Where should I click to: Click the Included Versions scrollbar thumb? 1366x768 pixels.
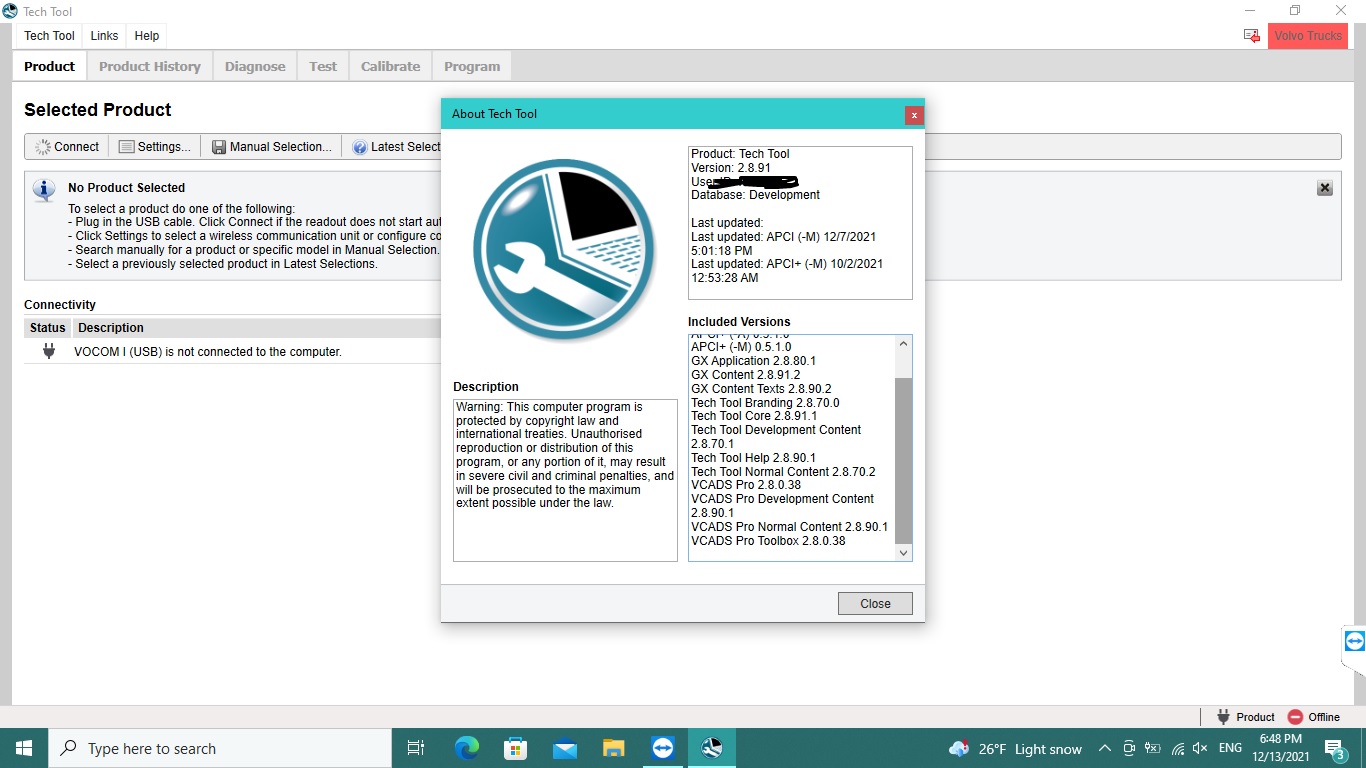[903, 460]
